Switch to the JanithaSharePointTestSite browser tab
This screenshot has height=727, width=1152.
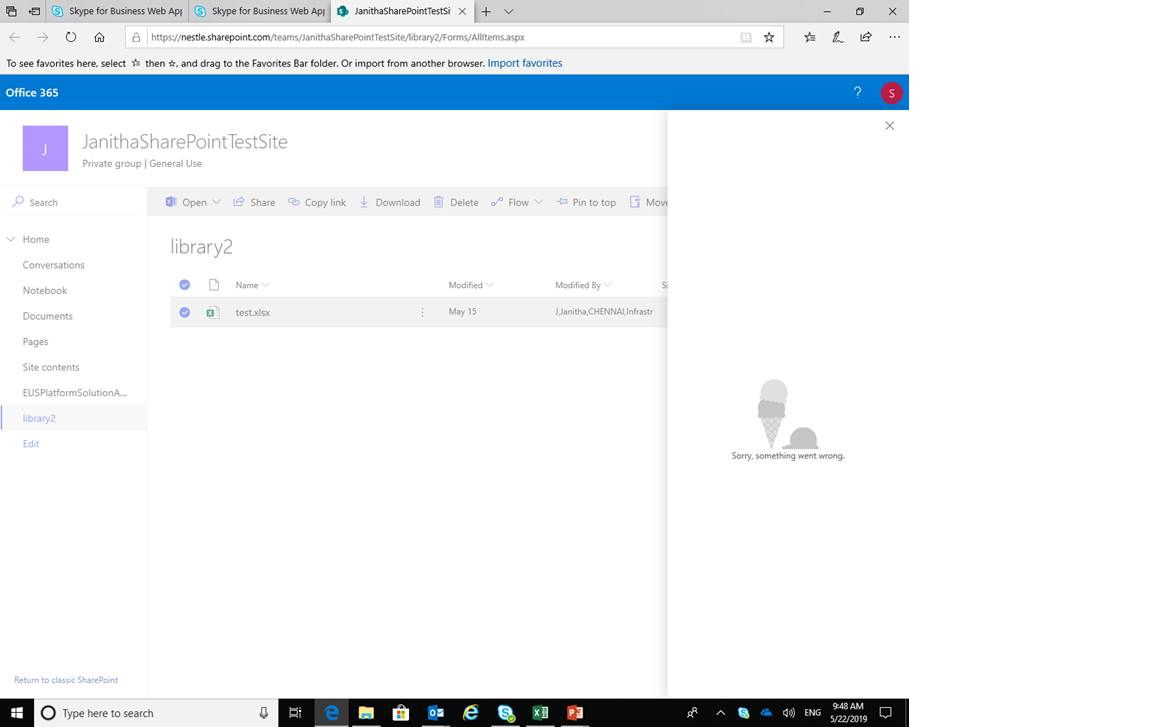[x=399, y=12]
